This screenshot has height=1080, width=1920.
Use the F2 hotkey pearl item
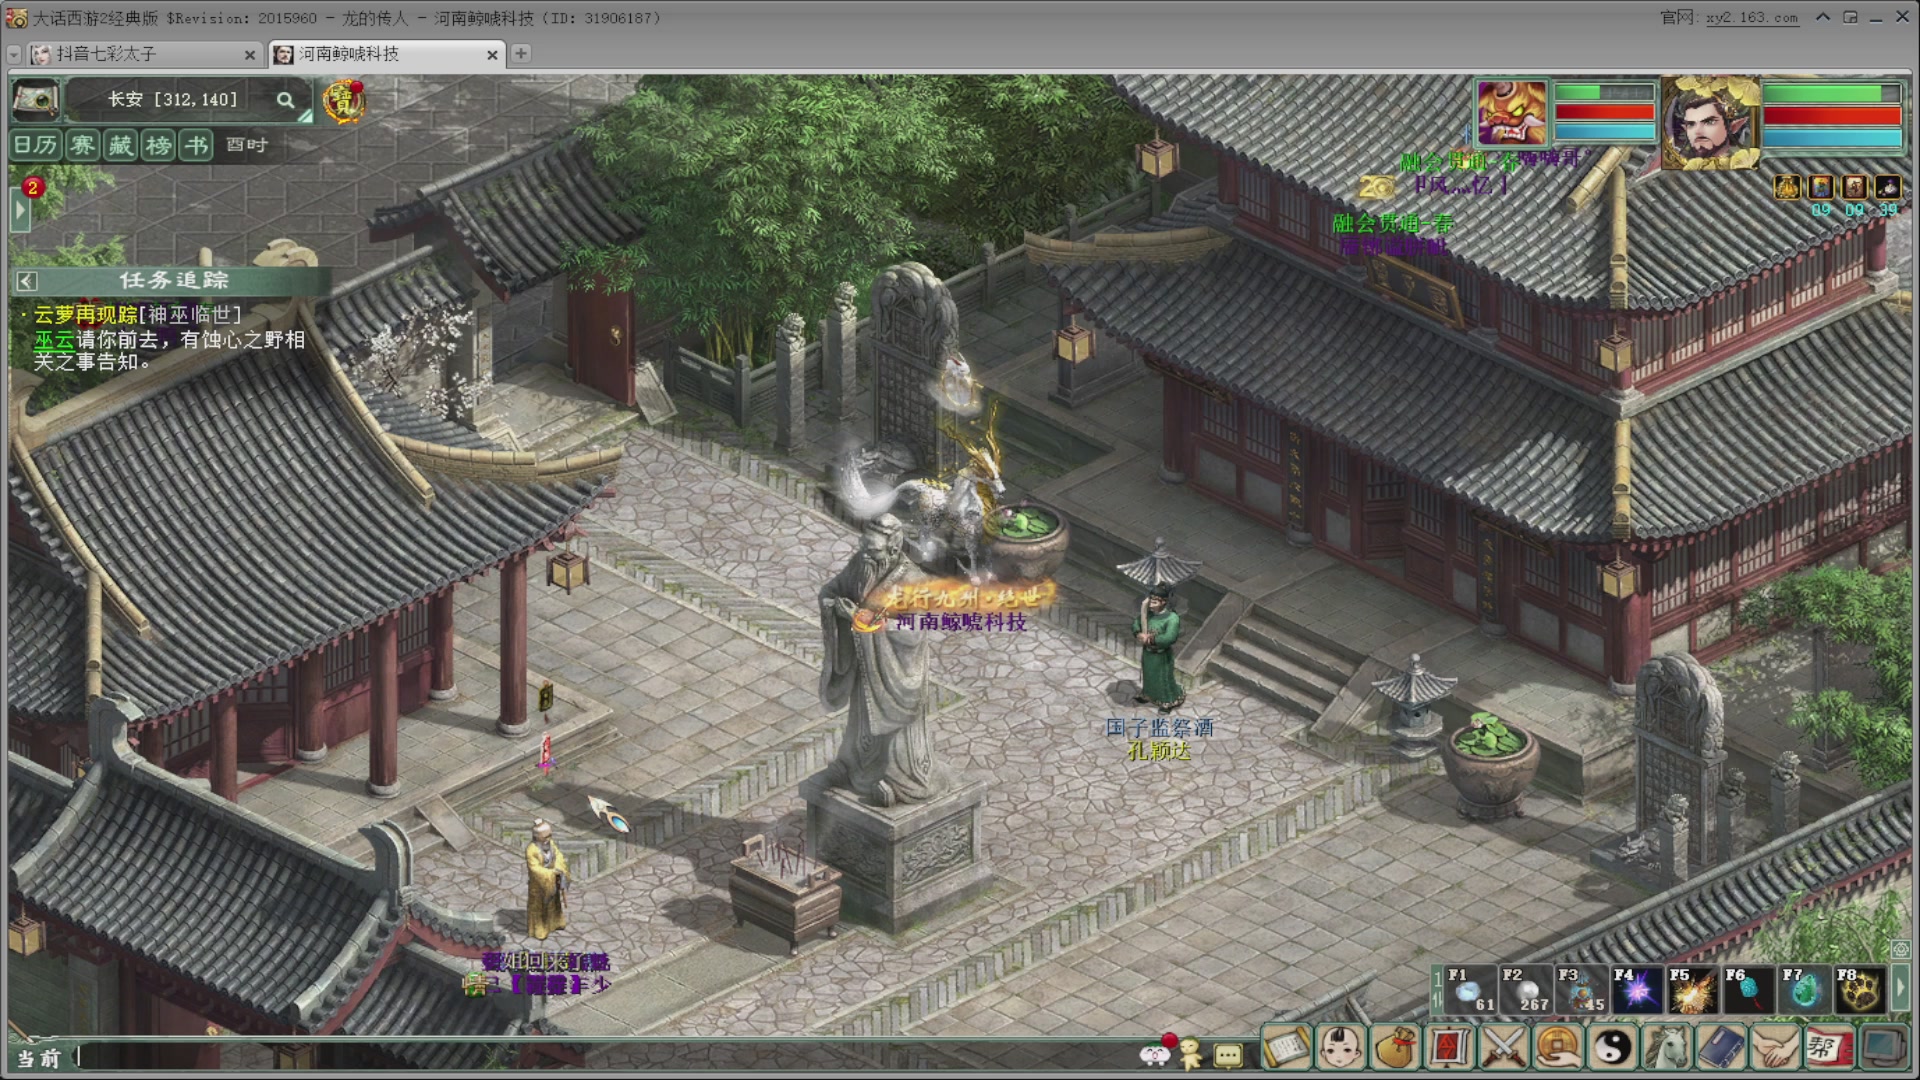pyautogui.click(x=1526, y=990)
